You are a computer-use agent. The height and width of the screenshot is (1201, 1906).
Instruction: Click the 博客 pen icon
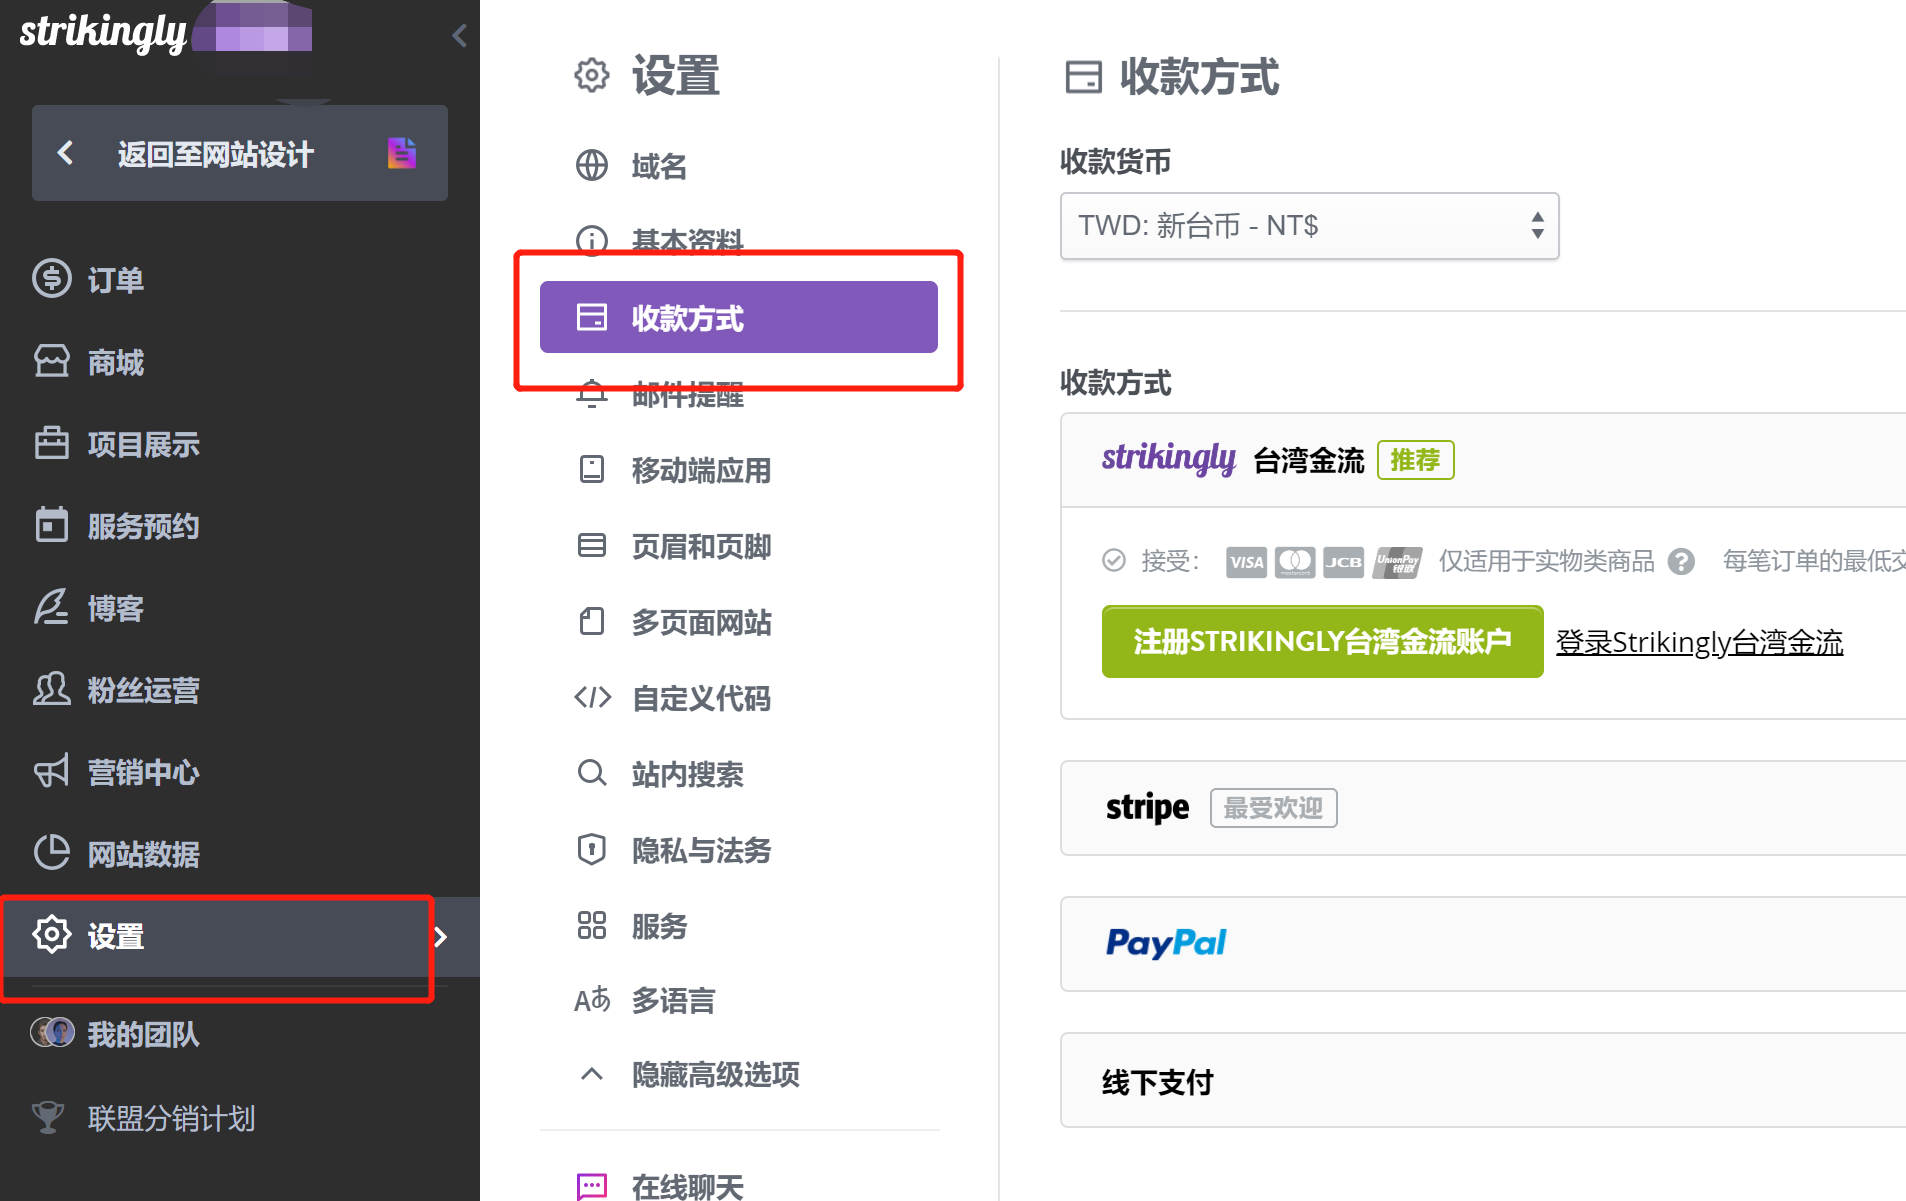click(52, 607)
